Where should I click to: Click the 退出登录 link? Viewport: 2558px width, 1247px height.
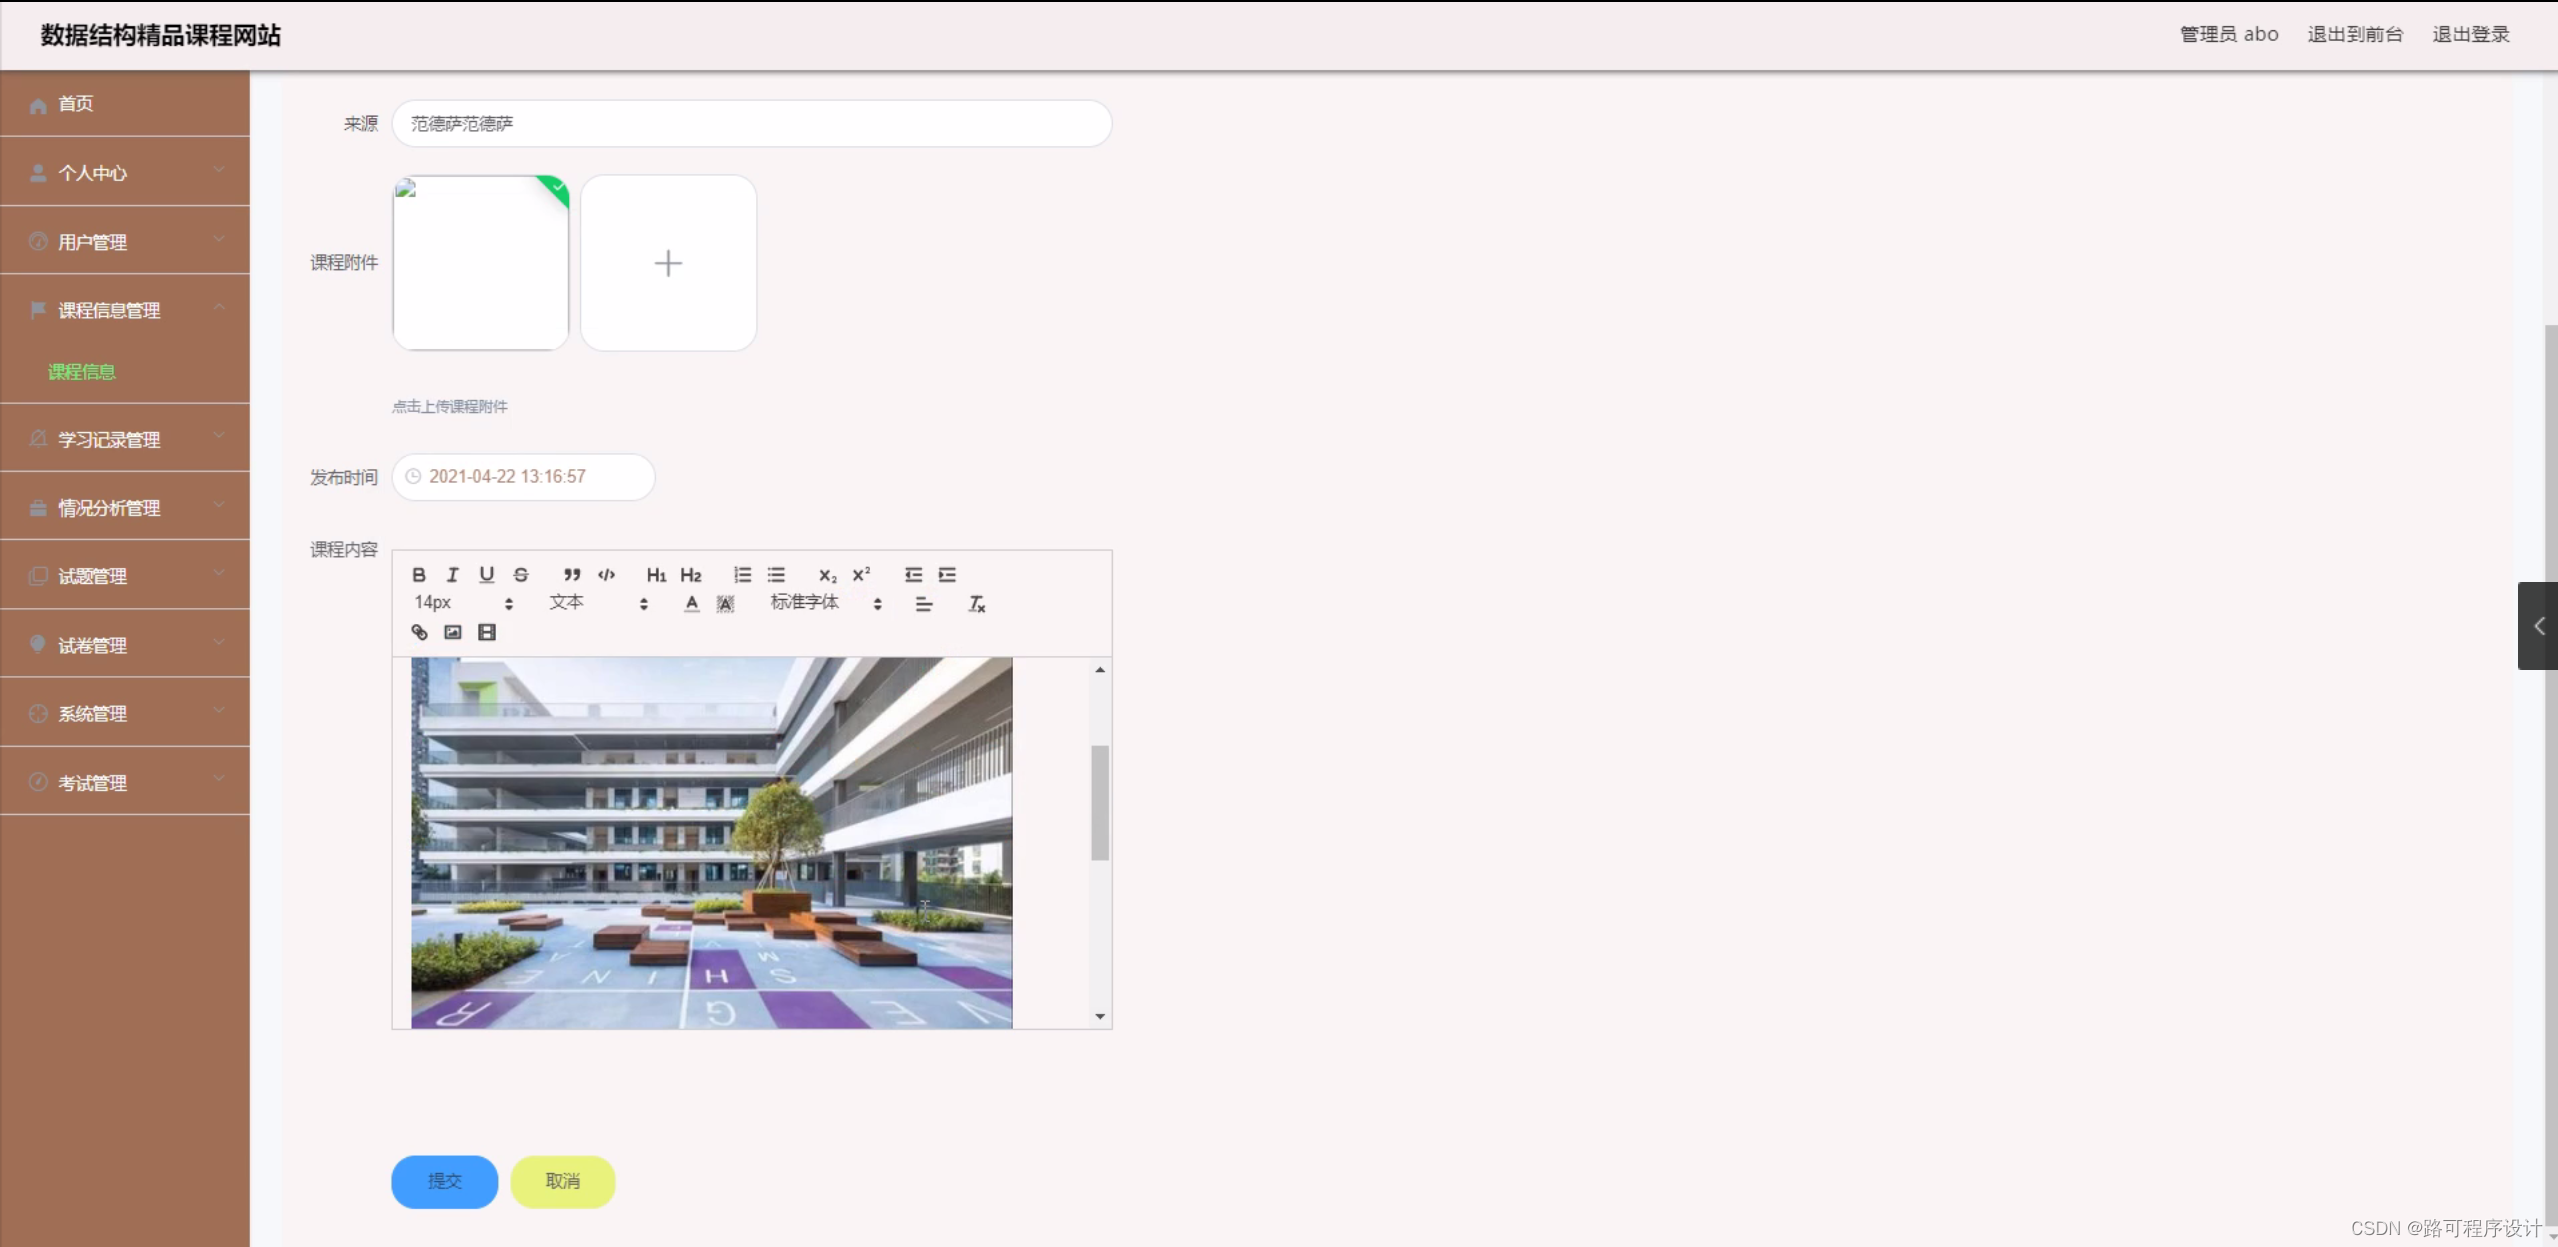coord(2470,34)
